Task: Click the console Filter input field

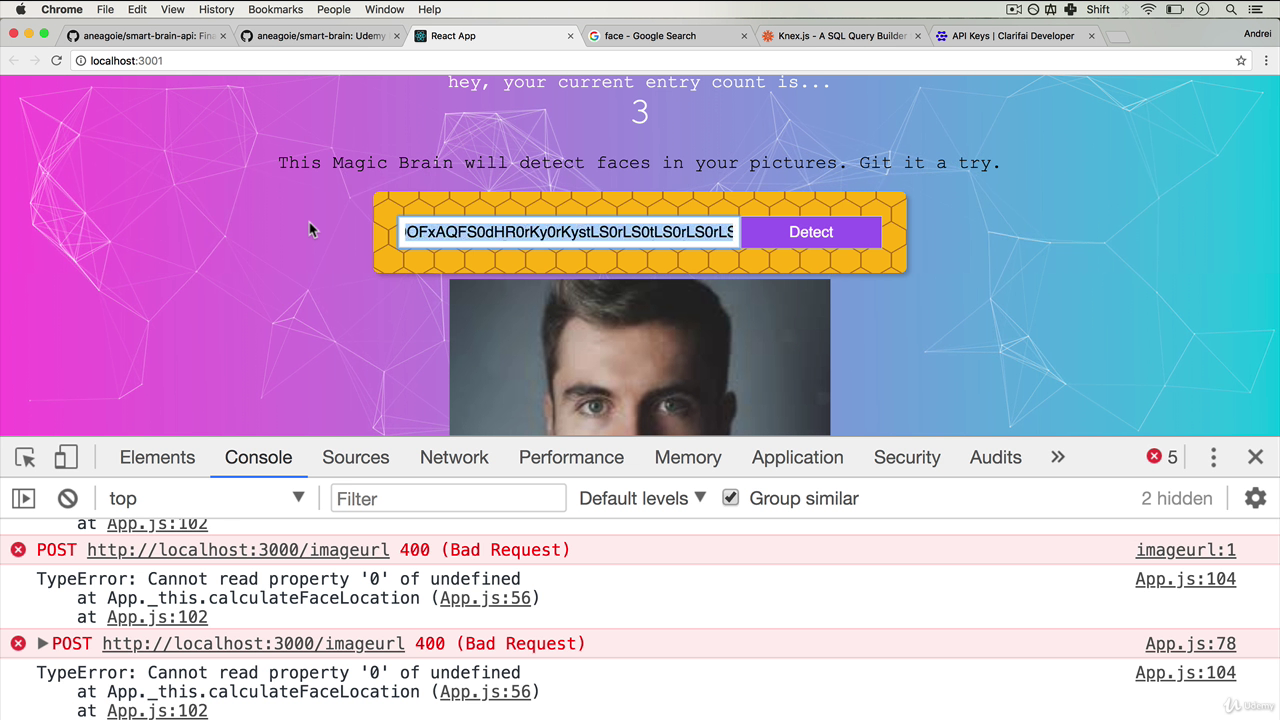Action: 448,498
